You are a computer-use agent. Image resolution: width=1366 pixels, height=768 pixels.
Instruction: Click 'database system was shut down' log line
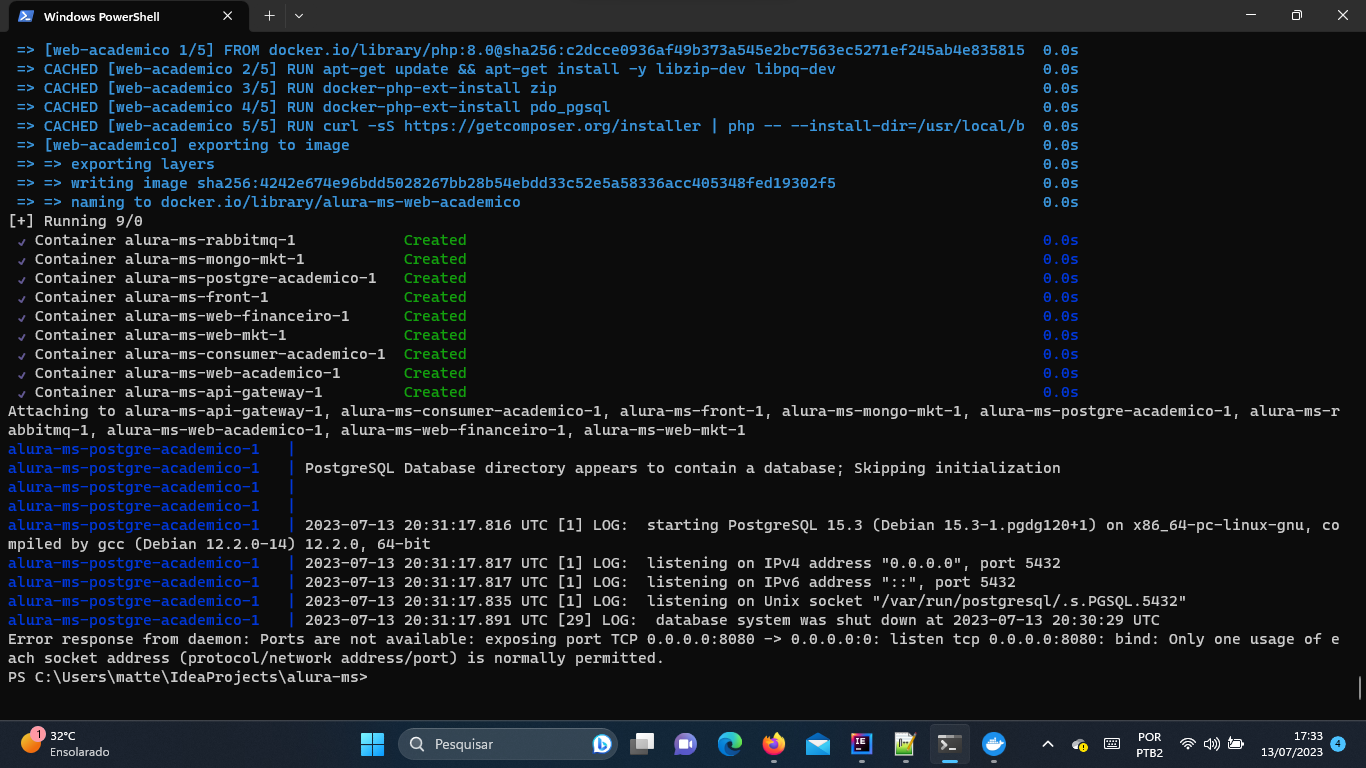[732, 620]
